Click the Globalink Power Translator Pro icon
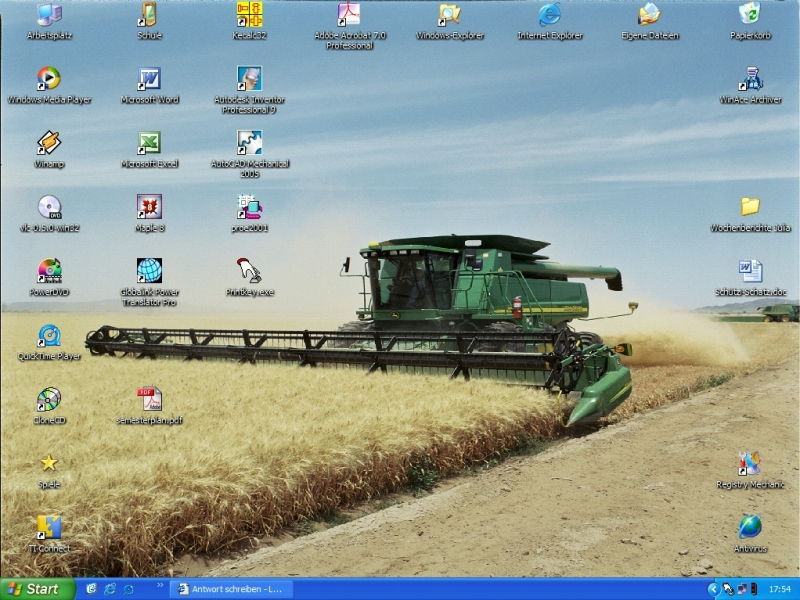800x600 pixels. 149,271
